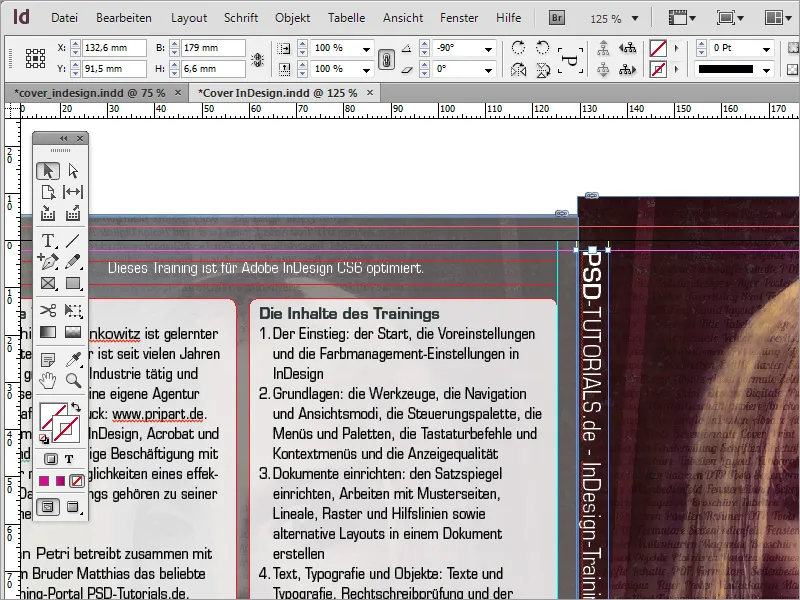Swap fill and stroke colors
800x600 pixels.
coord(76,407)
